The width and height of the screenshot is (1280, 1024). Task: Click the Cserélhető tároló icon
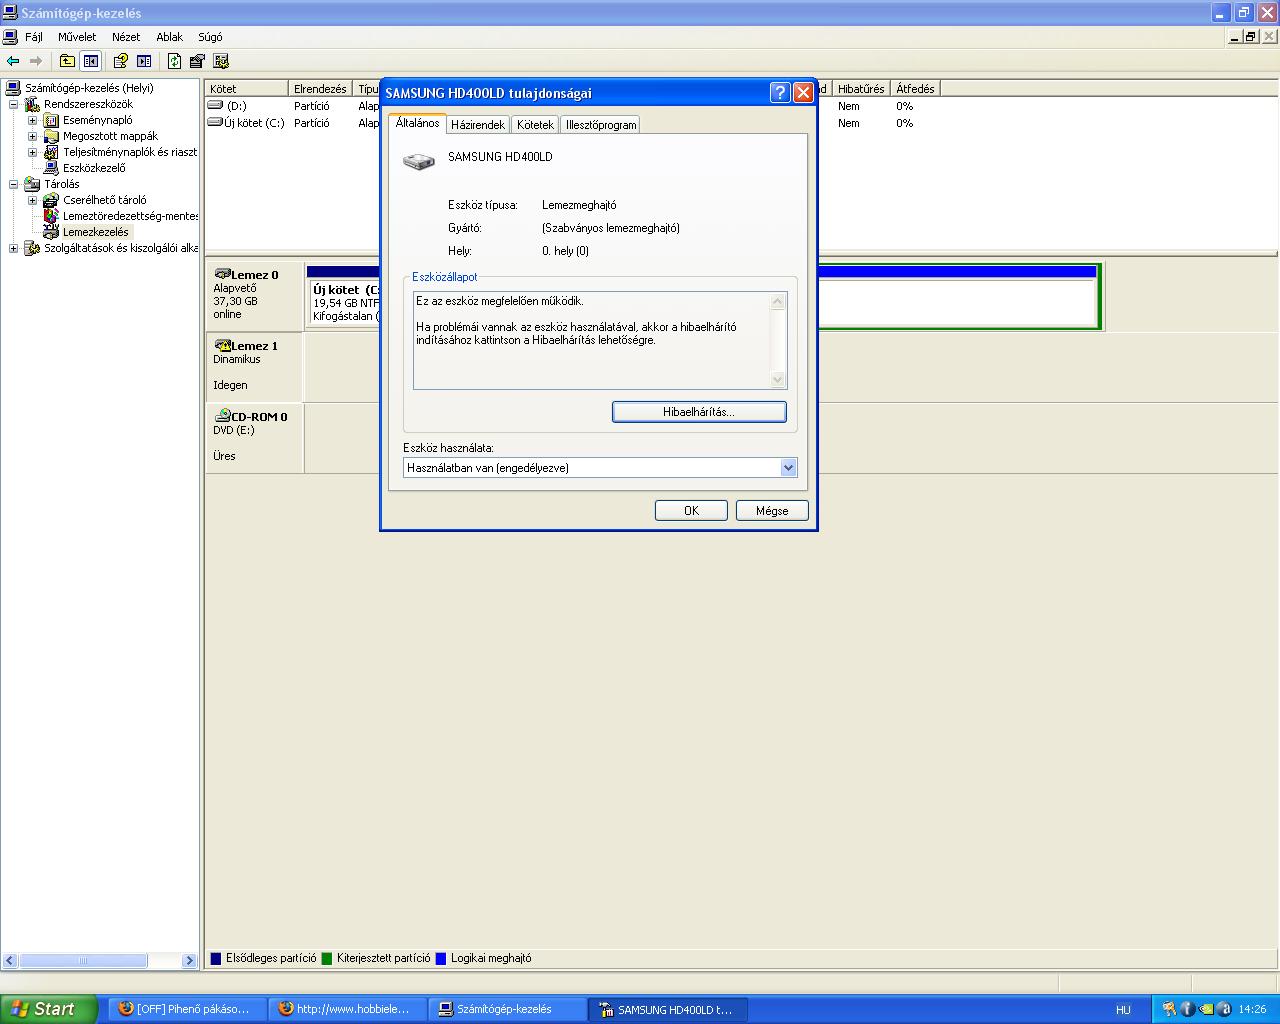(x=51, y=200)
